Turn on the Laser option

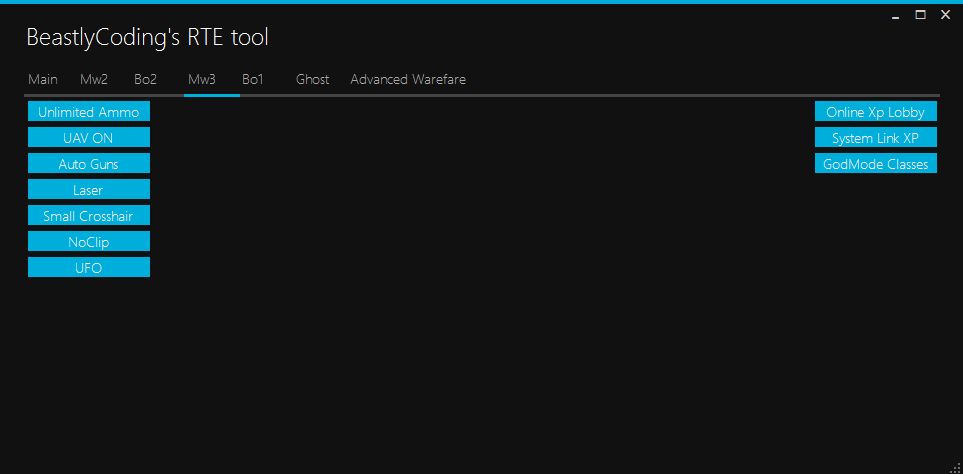coord(89,190)
